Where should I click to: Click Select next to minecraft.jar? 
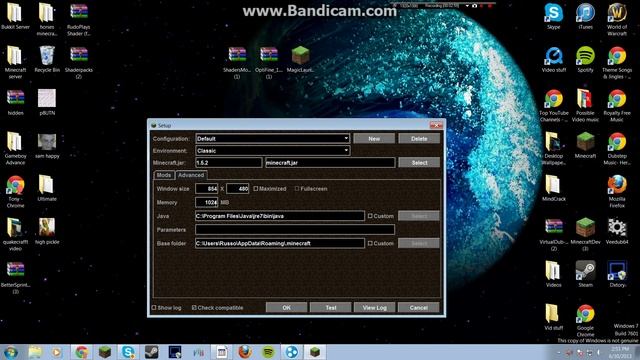point(419,162)
